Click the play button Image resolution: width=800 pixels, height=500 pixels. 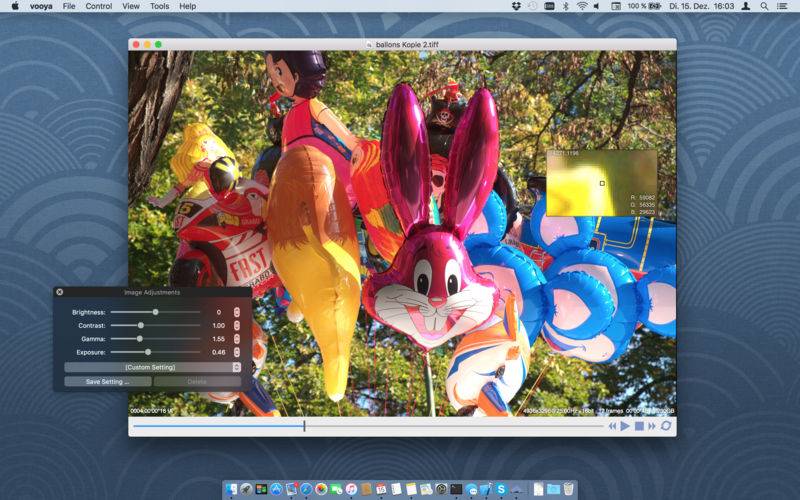click(x=625, y=426)
